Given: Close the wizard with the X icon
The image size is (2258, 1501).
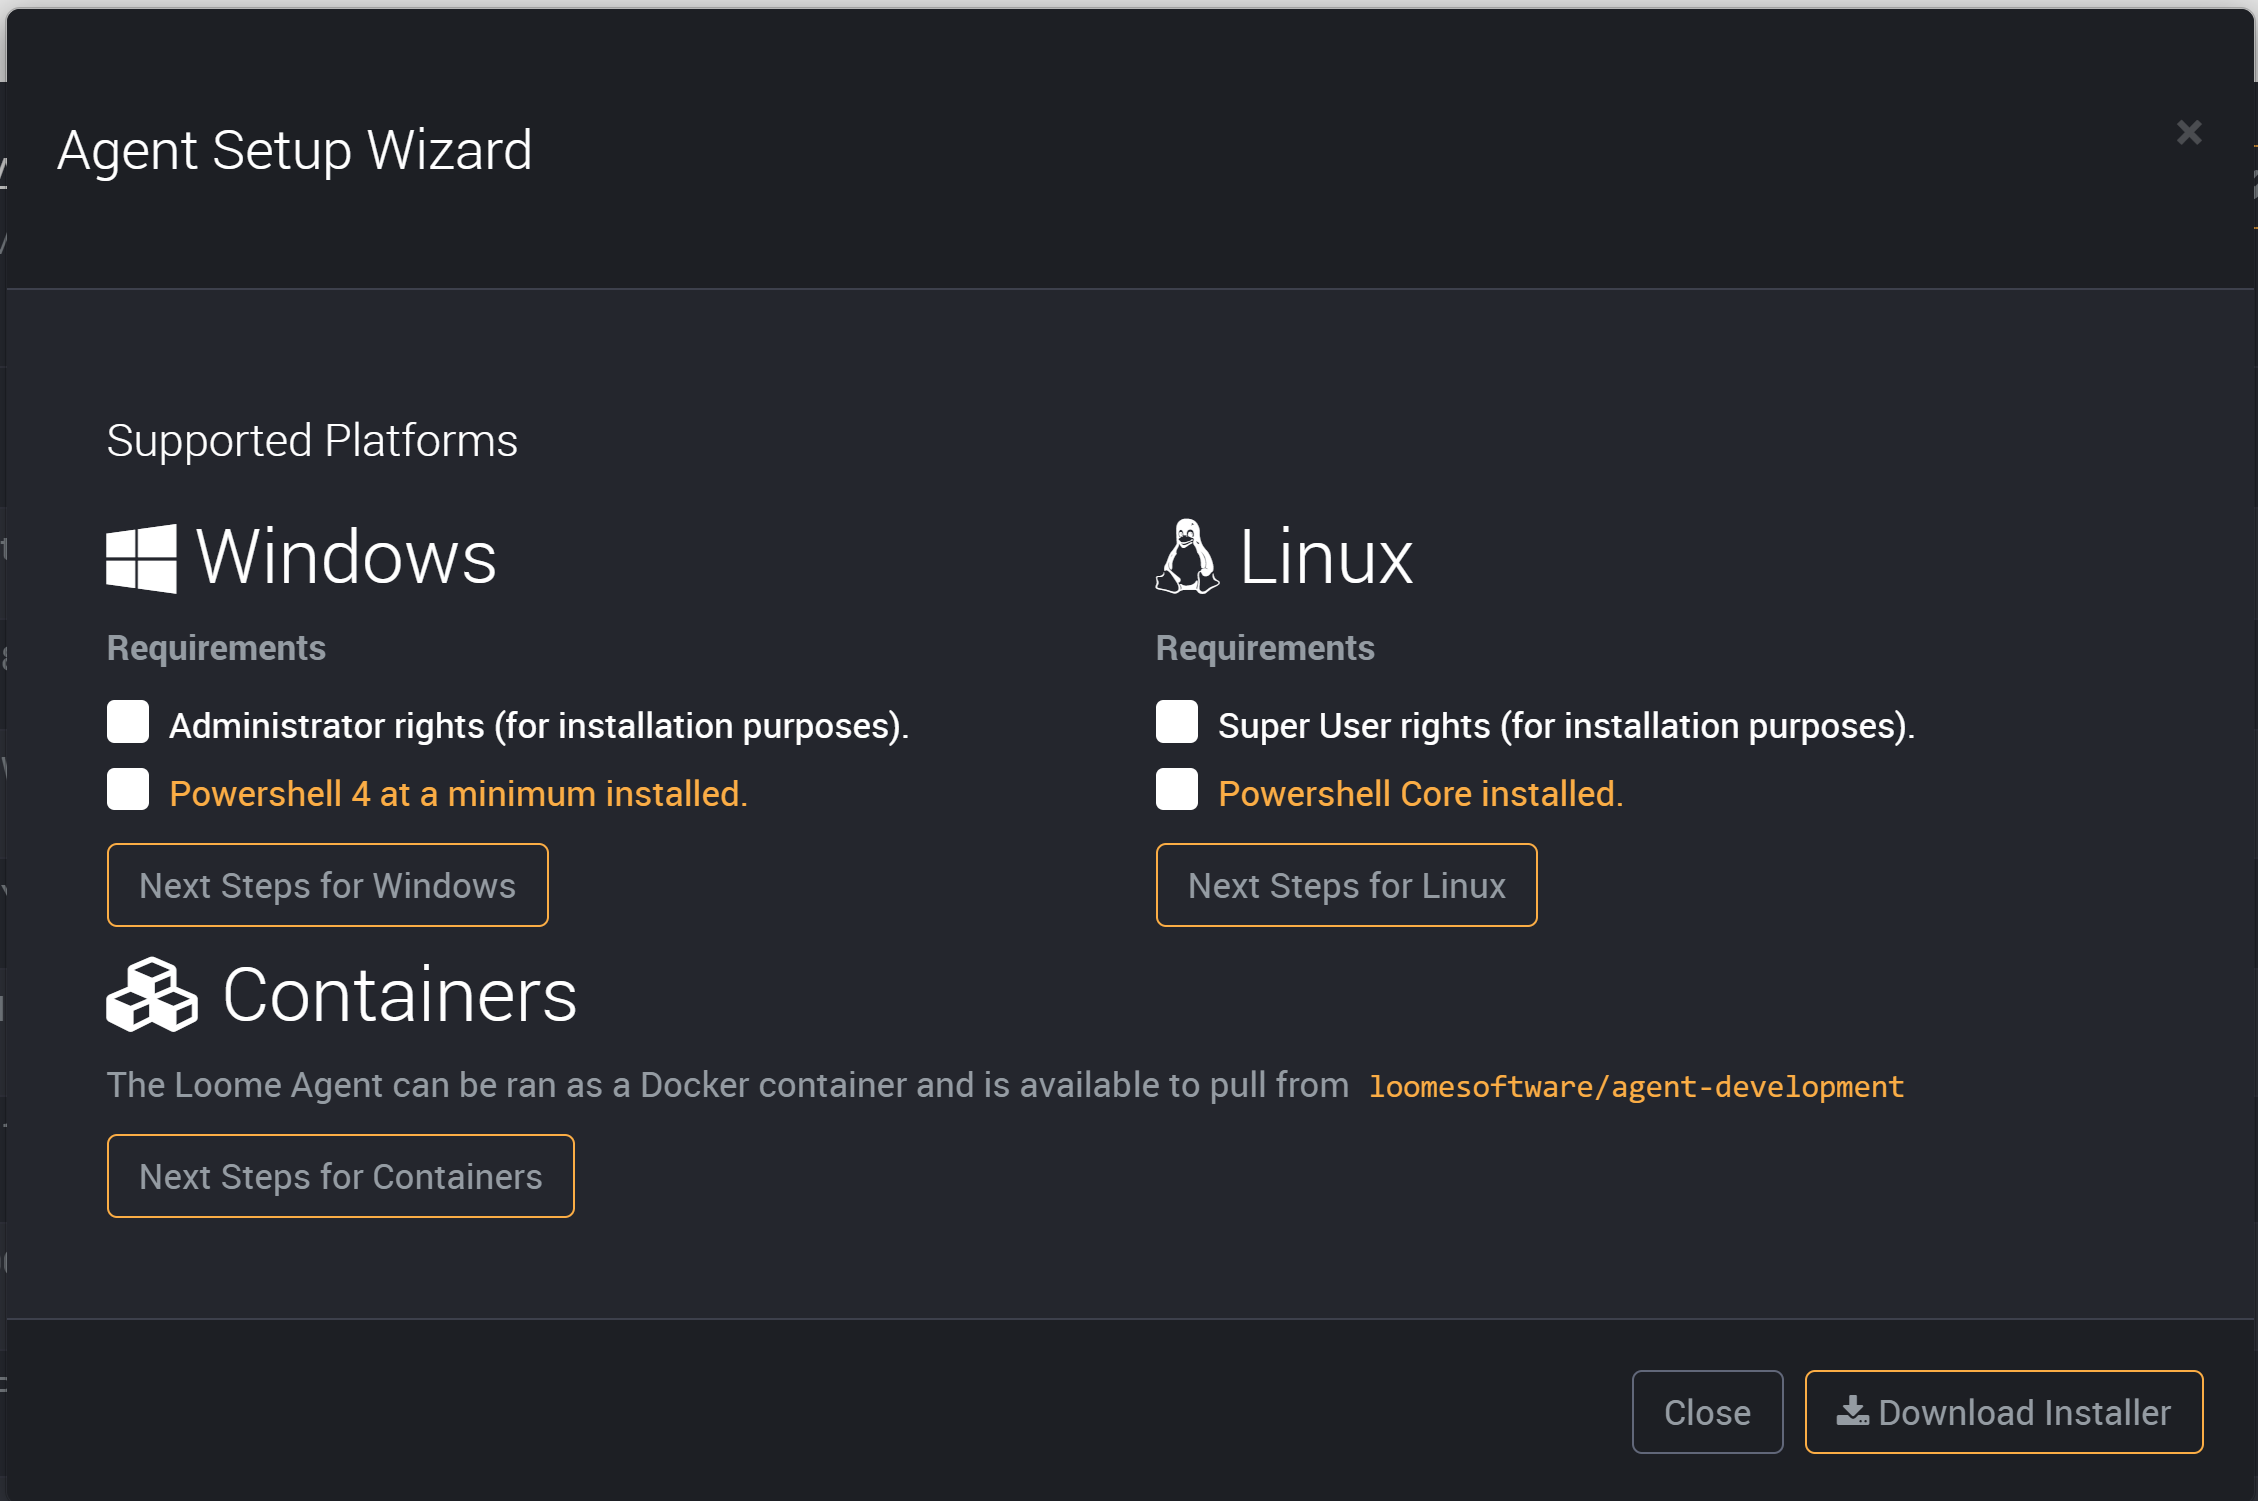Looking at the screenshot, I should (x=2189, y=132).
